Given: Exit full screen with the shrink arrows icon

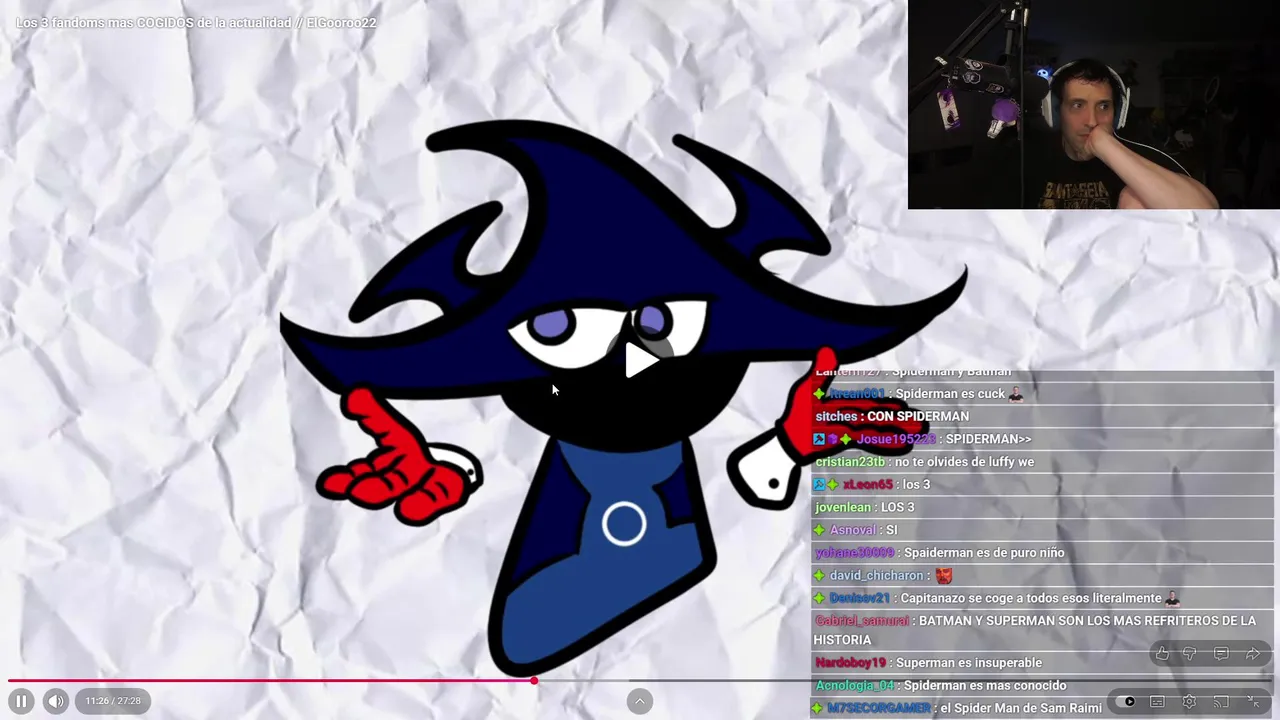Looking at the screenshot, I should [1253, 702].
